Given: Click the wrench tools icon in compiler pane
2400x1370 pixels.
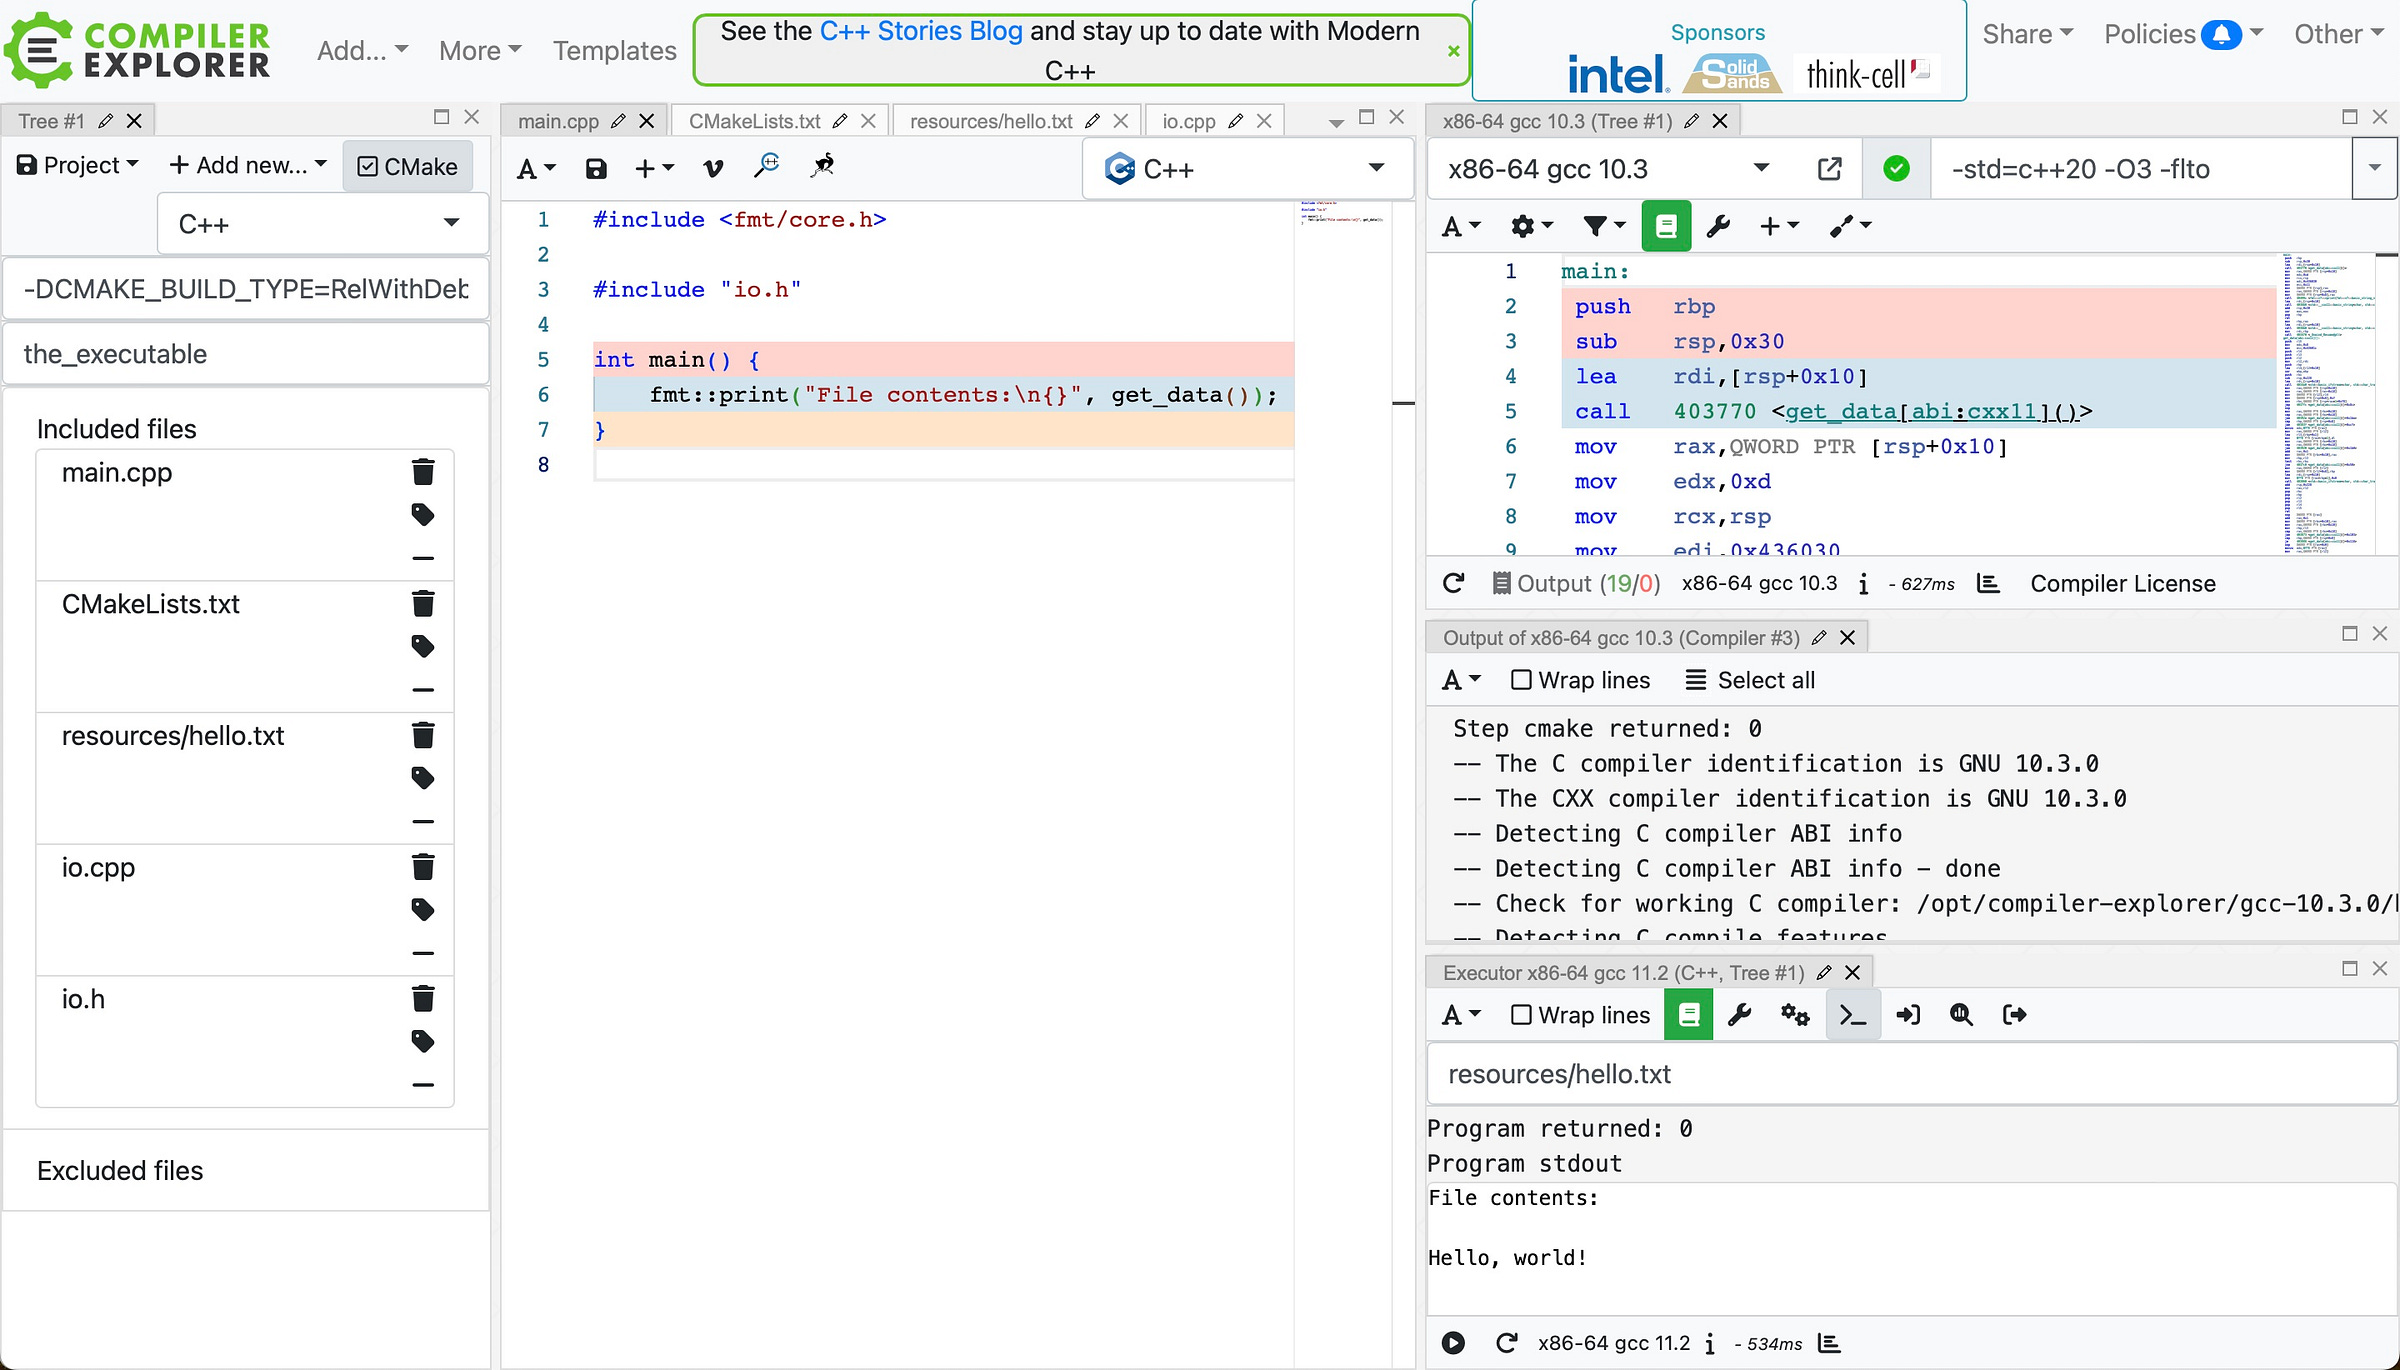Looking at the screenshot, I should pyautogui.click(x=1718, y=227).
